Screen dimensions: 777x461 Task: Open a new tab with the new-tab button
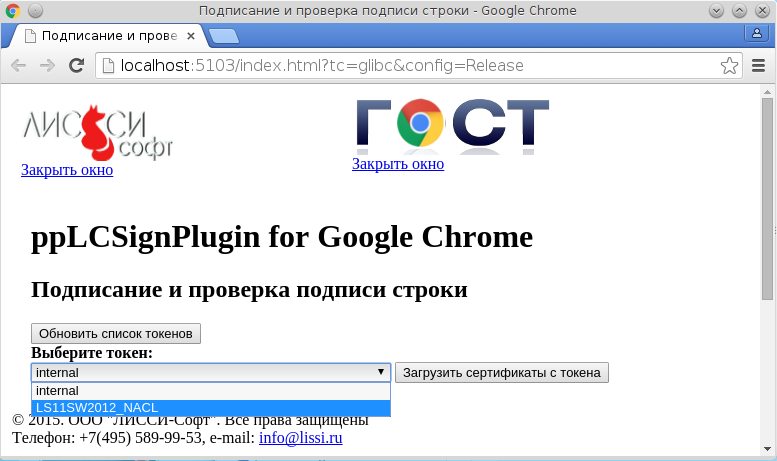[223, 36]
